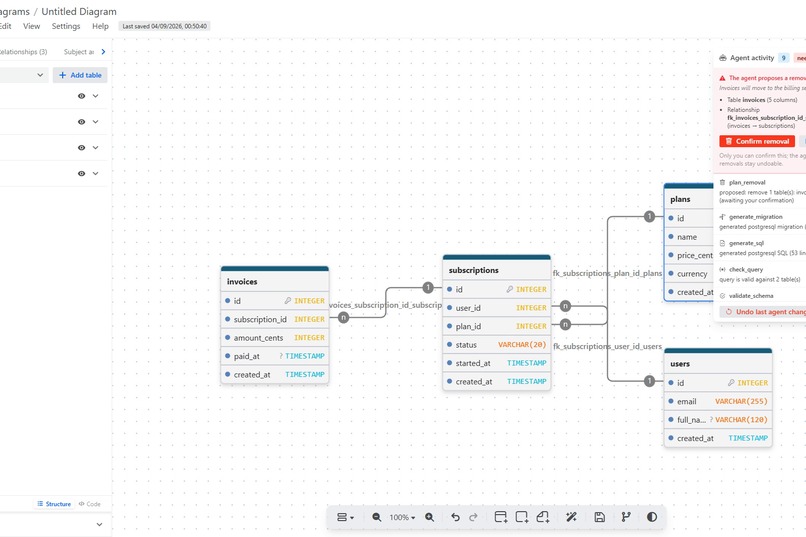Expand the bottommost sidebar table row chevron

pos(96,174)
